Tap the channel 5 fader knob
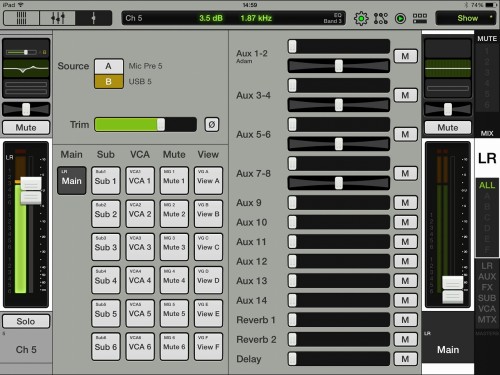The width and height of the screenshot is (500, 375). [31, 191]
